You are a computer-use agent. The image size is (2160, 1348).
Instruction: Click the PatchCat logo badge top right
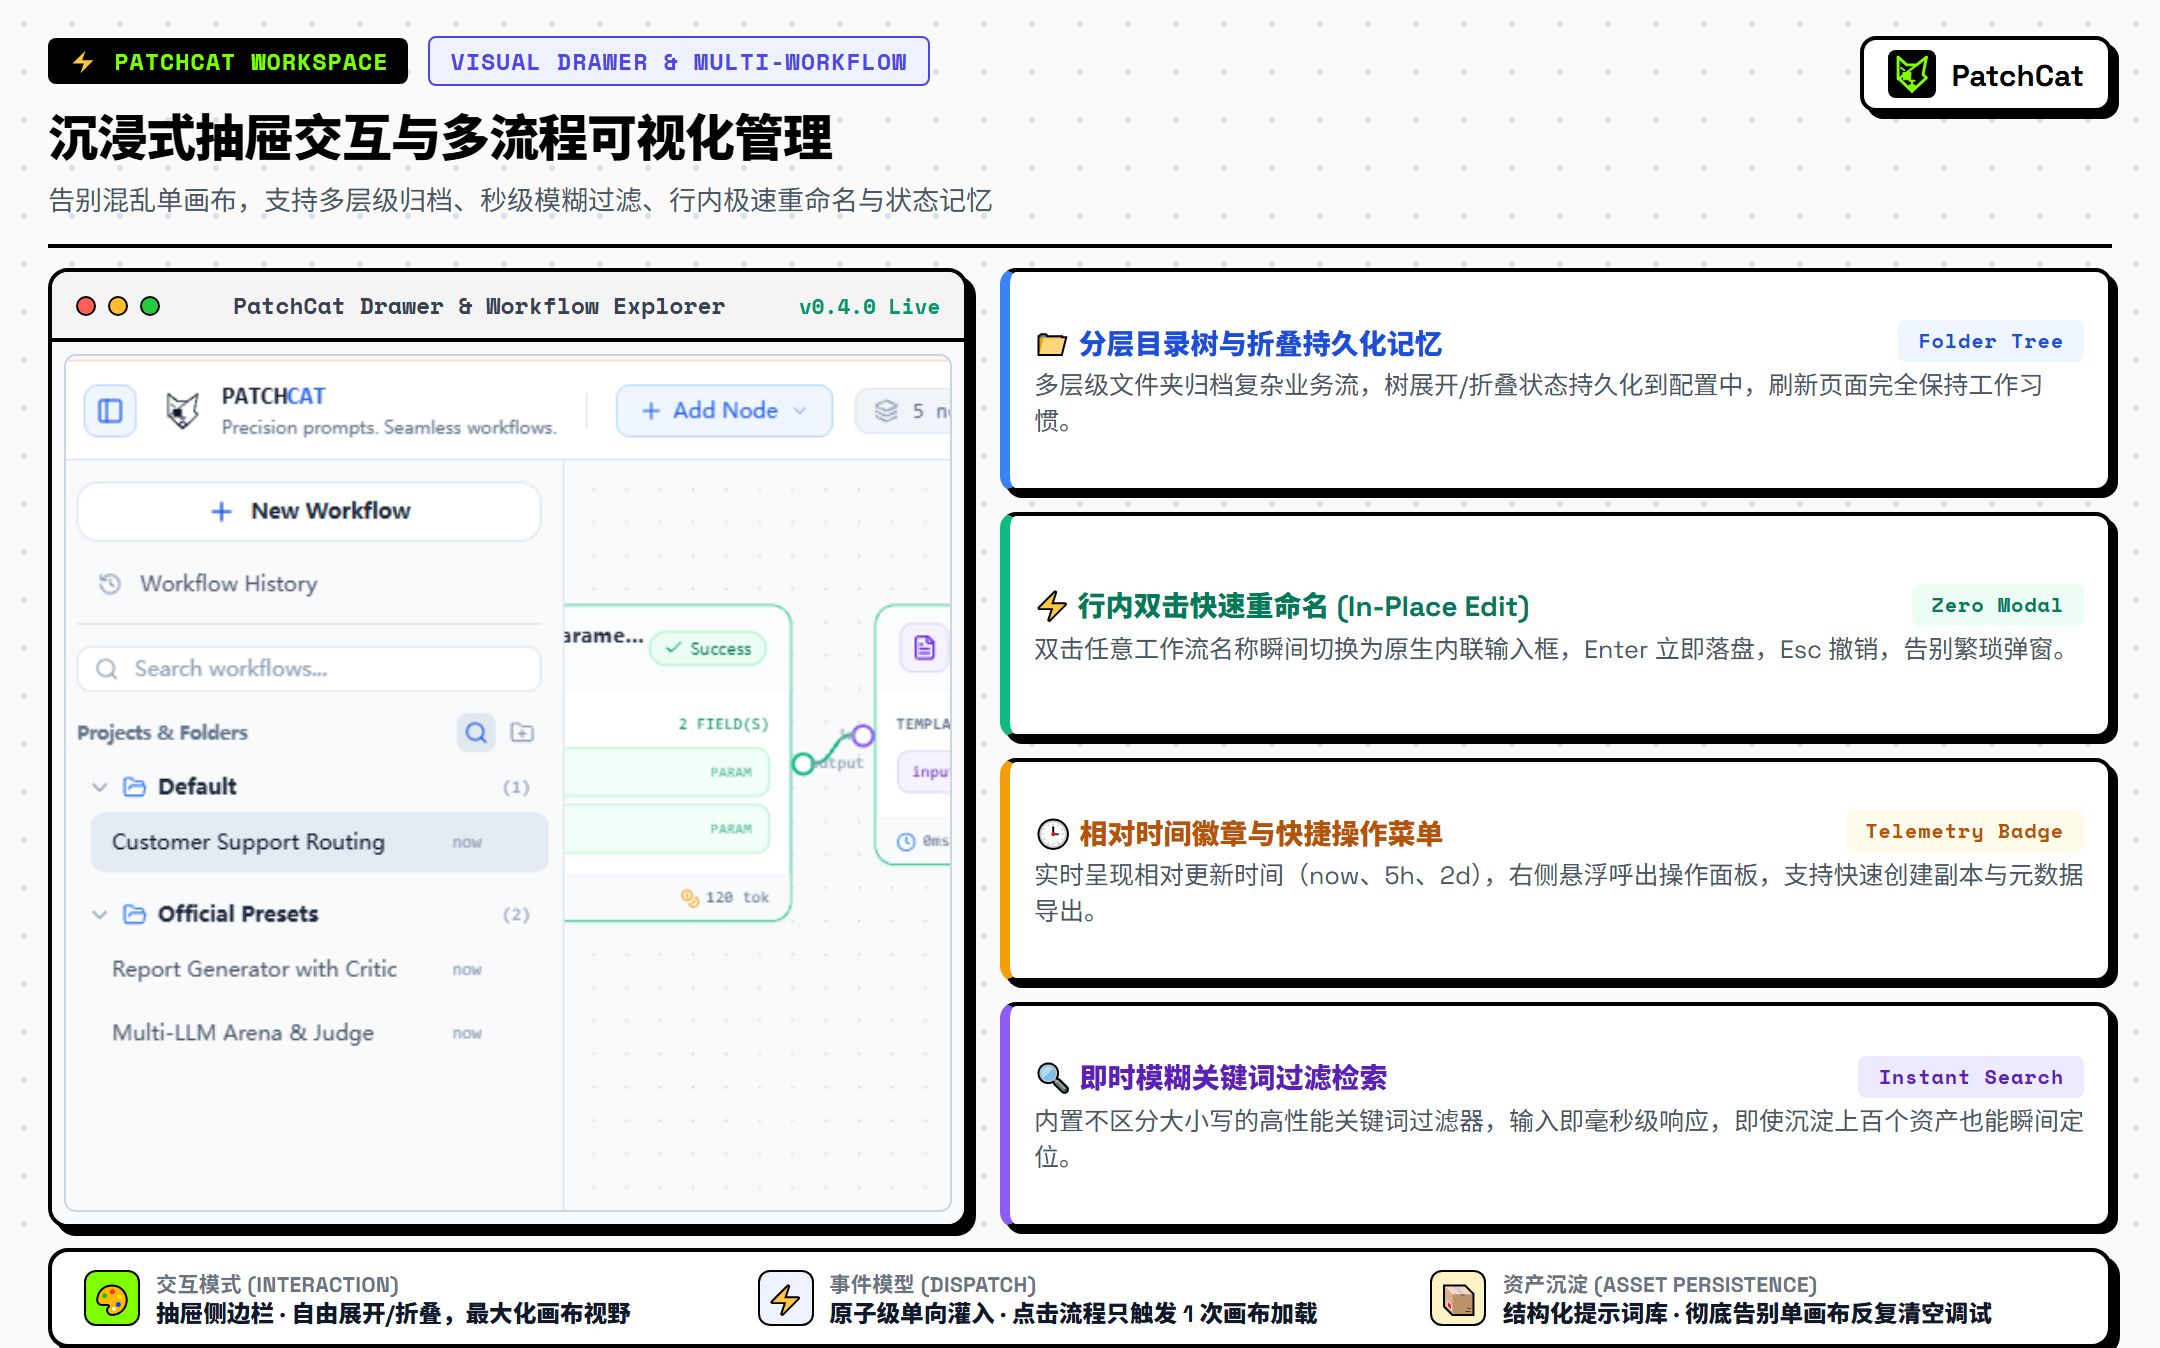click(1985, 75)
